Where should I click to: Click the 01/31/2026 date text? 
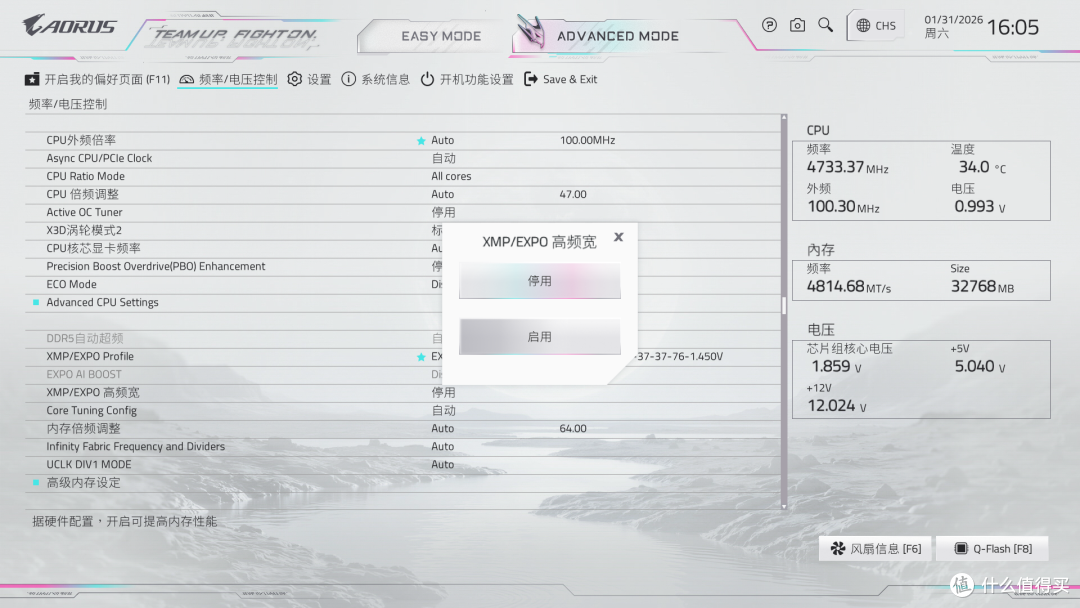click(x=953, y=19)
